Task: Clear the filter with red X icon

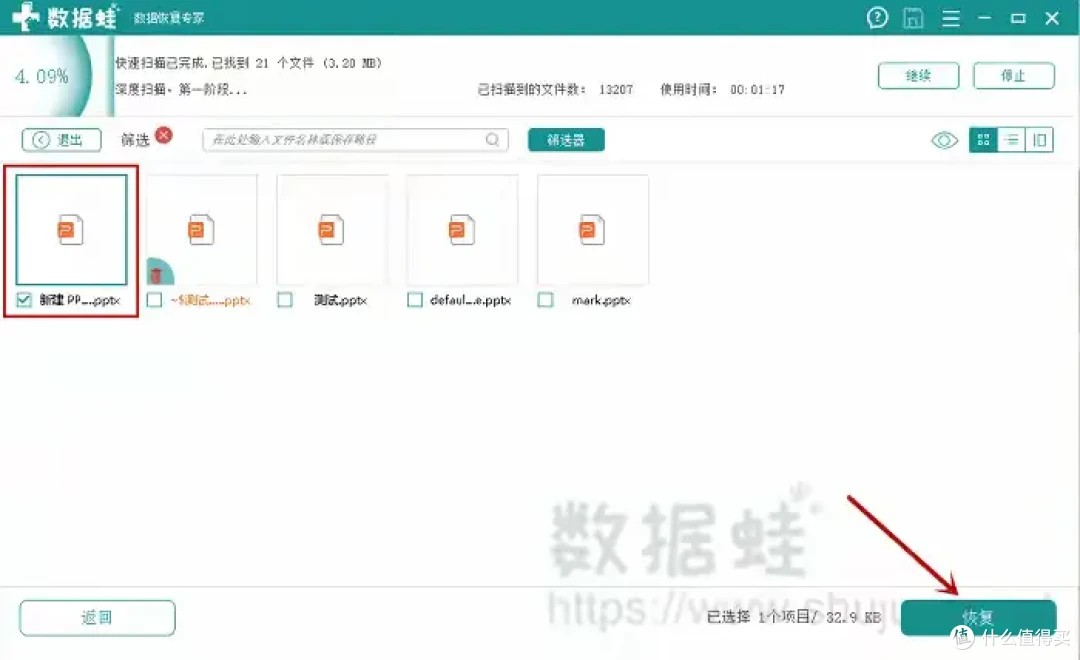Action: pyautogui.click(x=164, y=135)
